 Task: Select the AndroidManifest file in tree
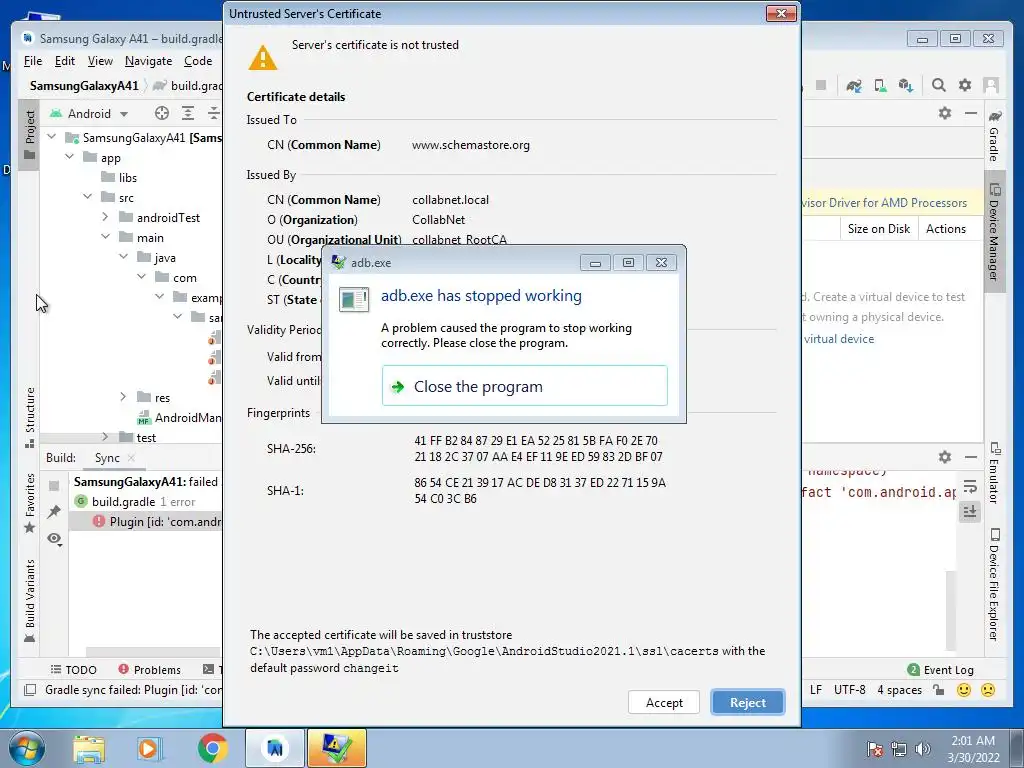coord(179,418)
